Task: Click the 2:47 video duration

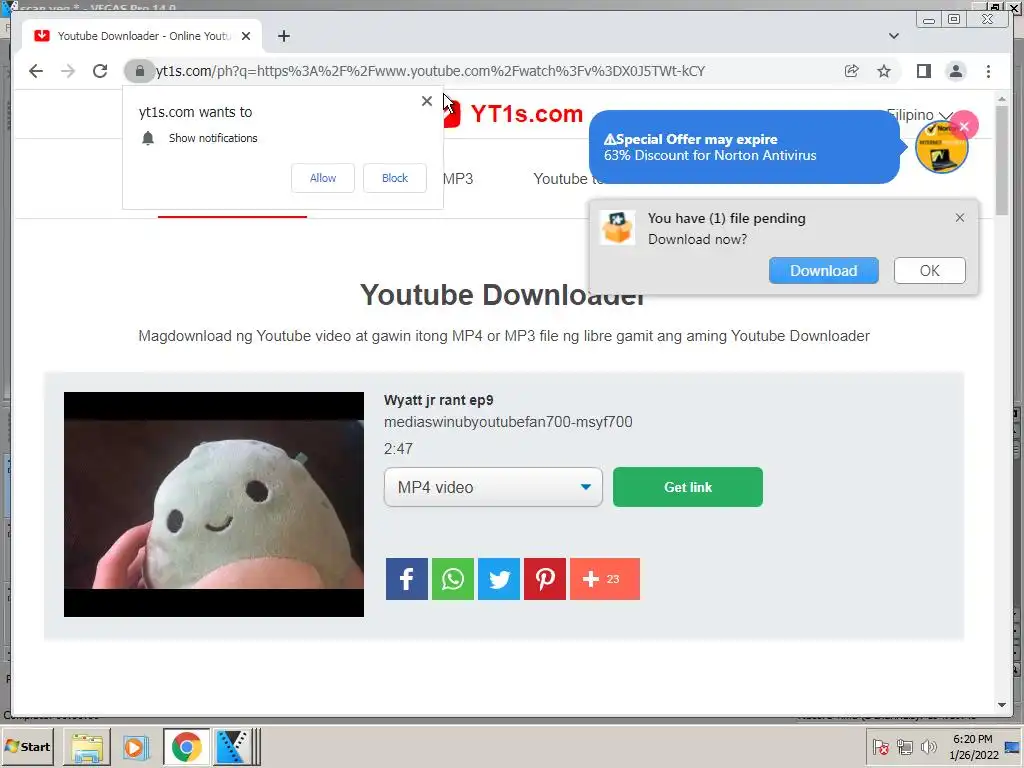Action: pos(398,449)
